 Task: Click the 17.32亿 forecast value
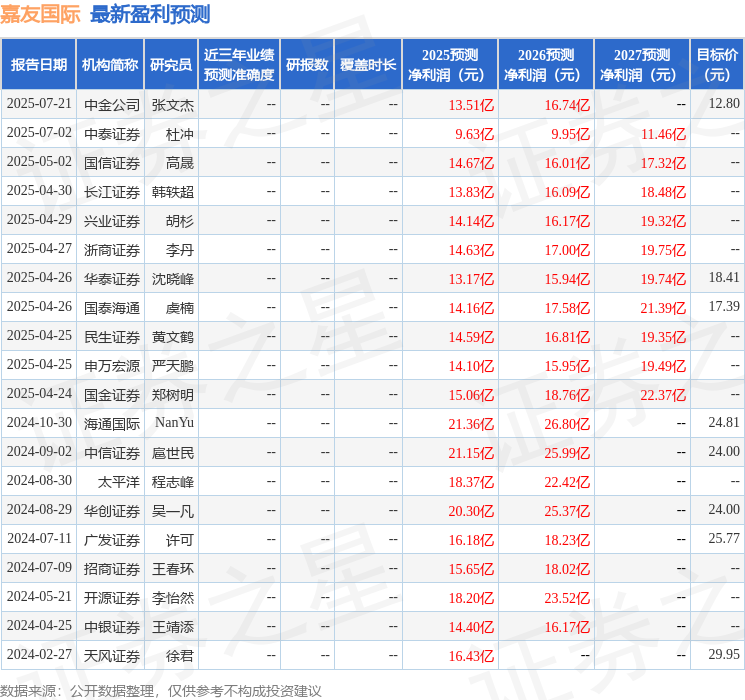(x=663, y=163)
